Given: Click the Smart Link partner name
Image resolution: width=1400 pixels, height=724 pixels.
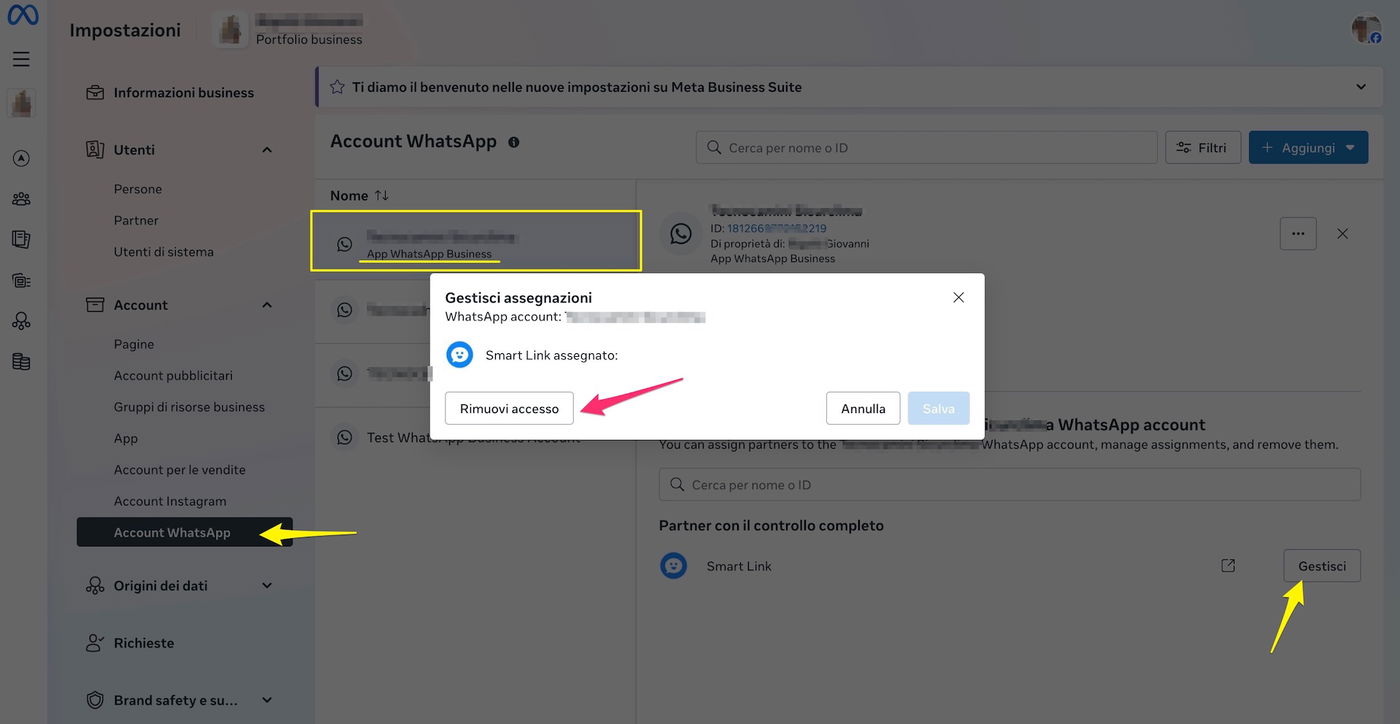Looking at the screenshot, I should [x=739, y=566].
